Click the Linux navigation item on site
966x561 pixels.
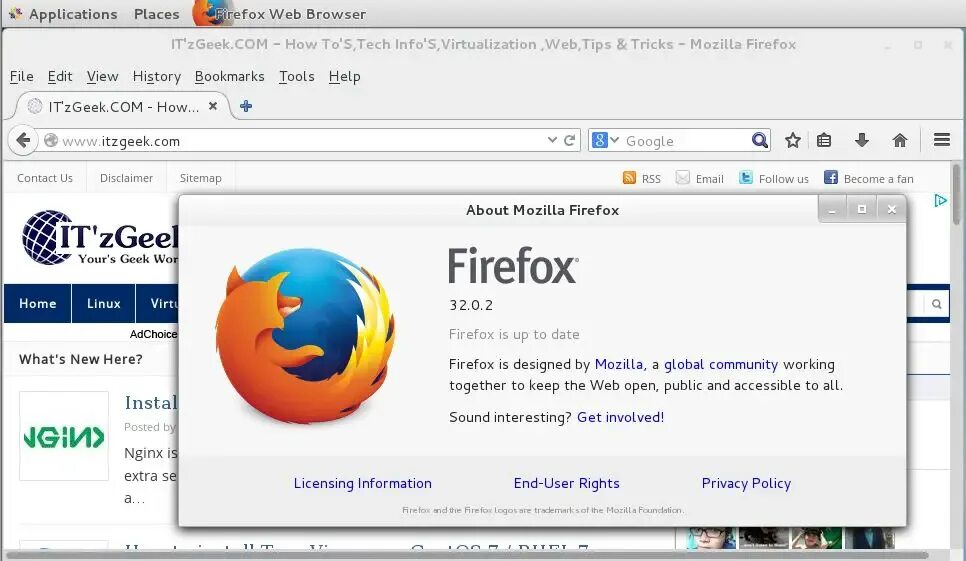pos(104,303)
